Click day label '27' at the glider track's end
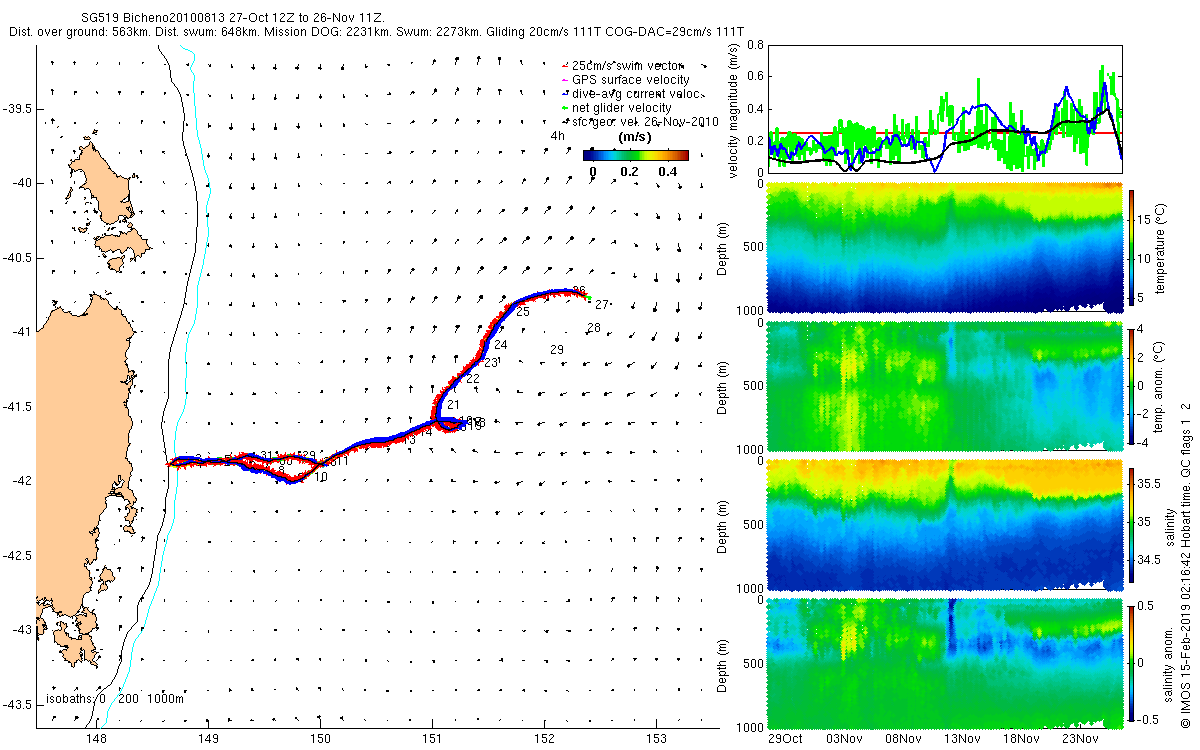 pos(602,304)
